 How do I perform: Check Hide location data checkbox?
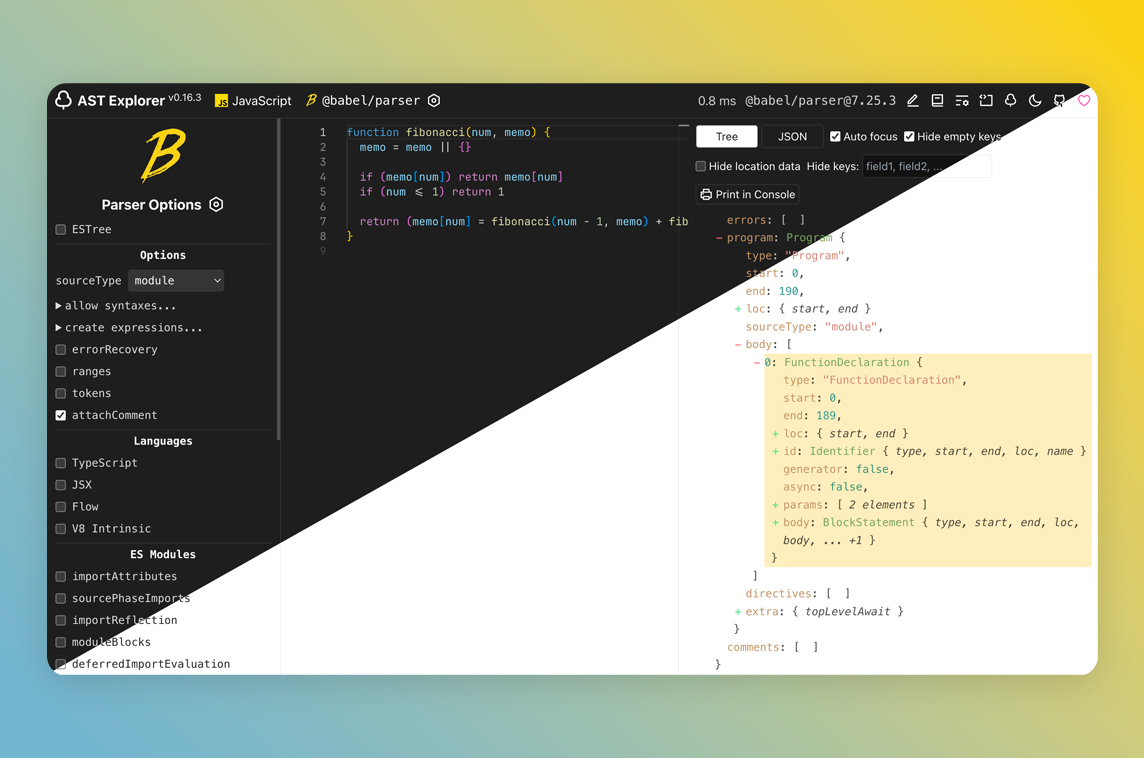701,166
